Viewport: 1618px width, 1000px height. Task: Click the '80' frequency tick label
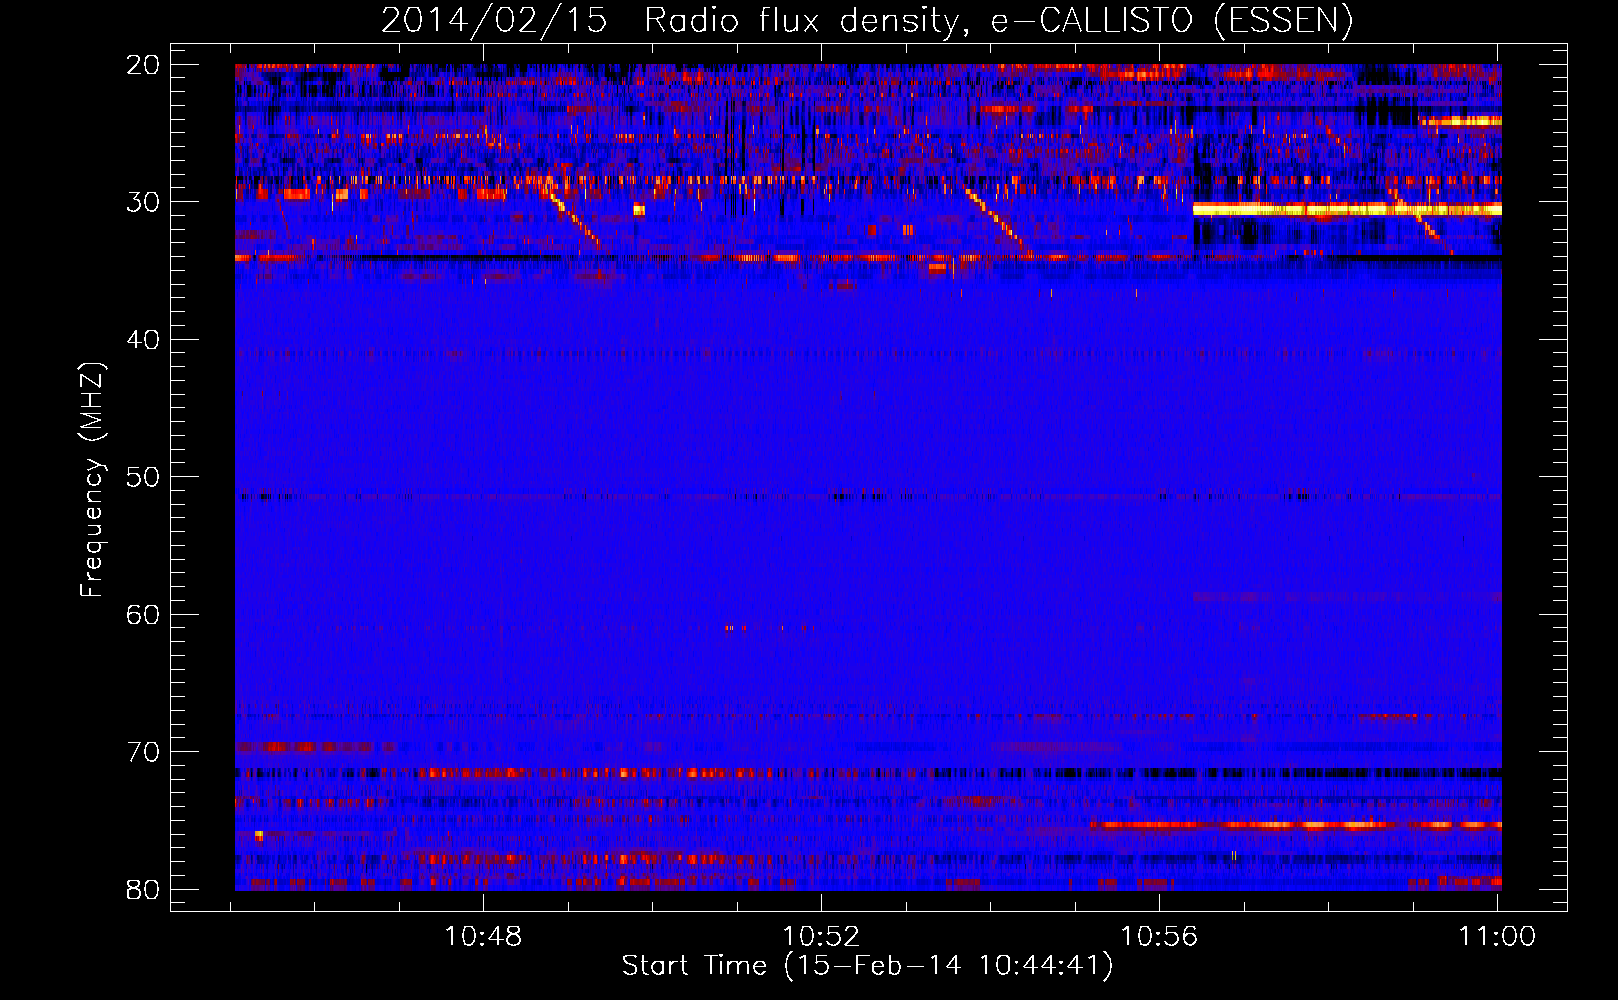(x=143, y=889)
